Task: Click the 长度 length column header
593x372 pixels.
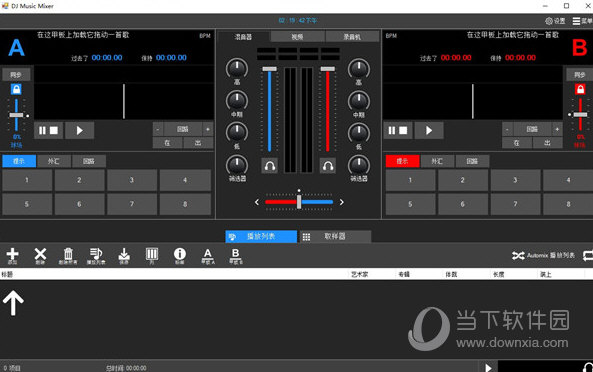Action: tap(498, 274)
